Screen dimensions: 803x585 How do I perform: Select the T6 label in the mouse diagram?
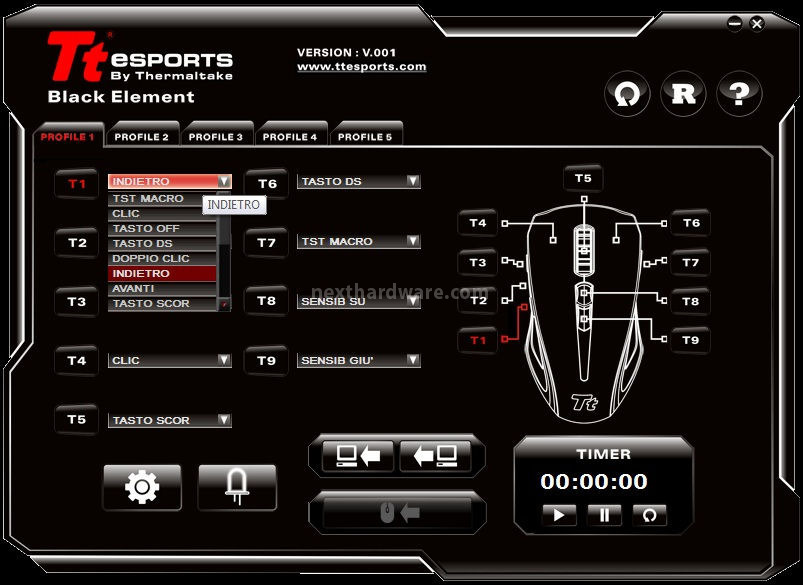[691, 223]
